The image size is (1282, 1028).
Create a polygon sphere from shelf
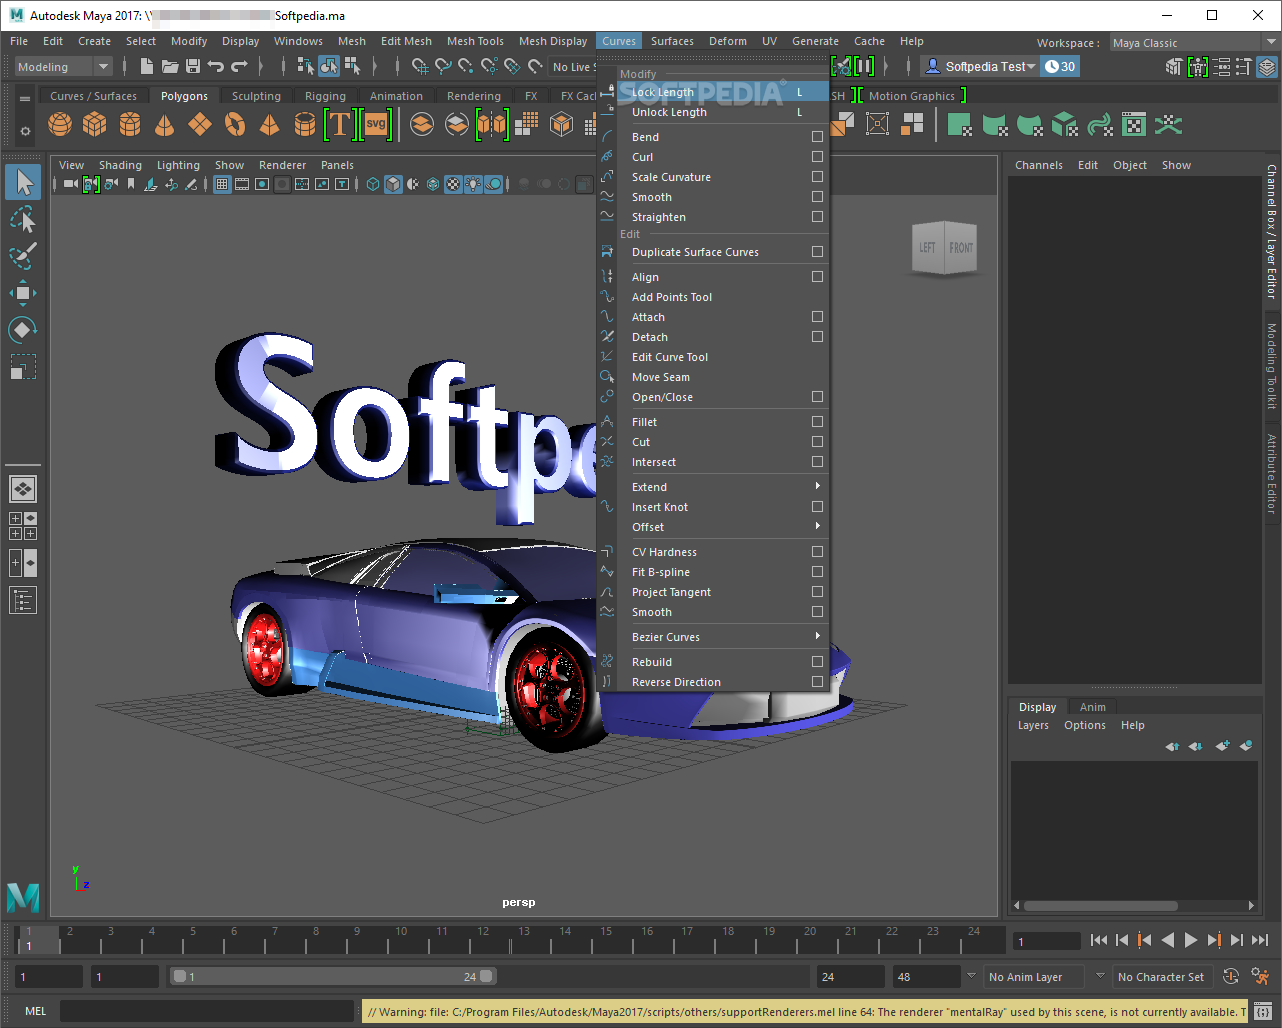[60, 124]
